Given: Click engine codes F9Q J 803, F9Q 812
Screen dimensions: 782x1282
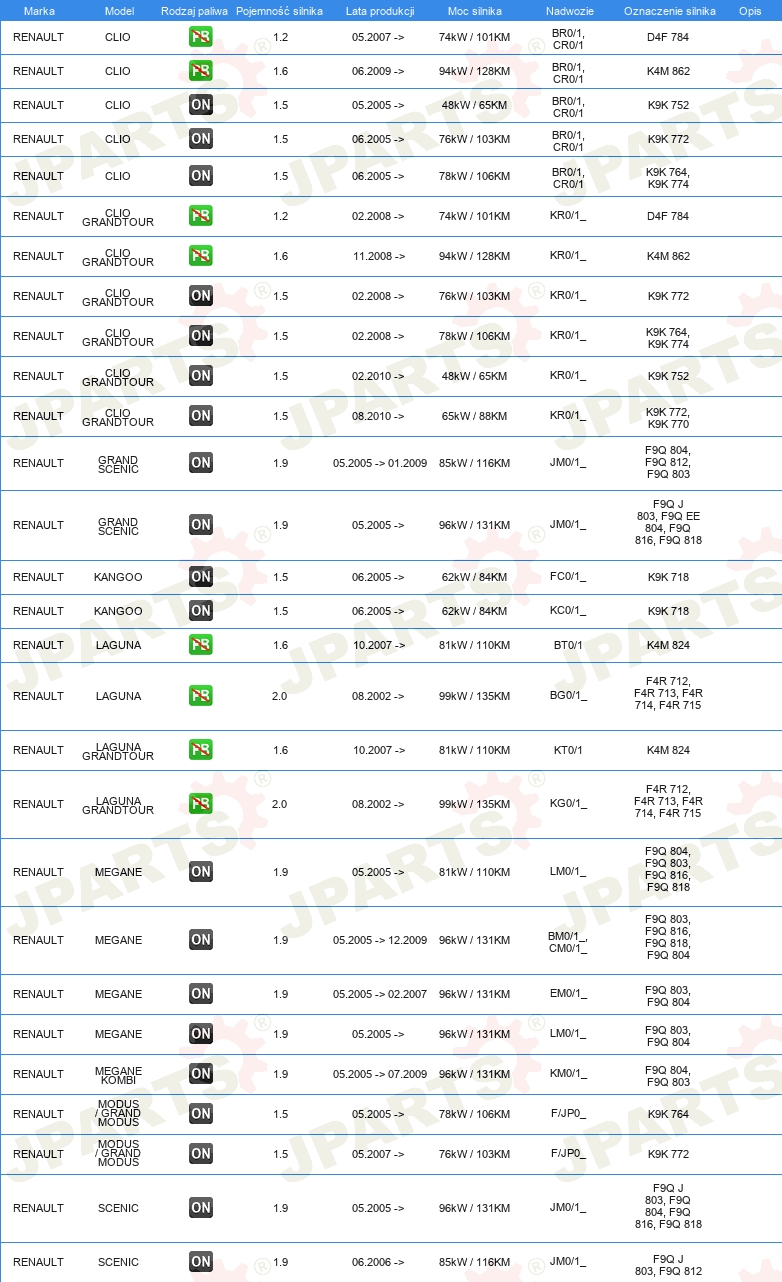Looking at the screenshot, I should point(668,1265).
